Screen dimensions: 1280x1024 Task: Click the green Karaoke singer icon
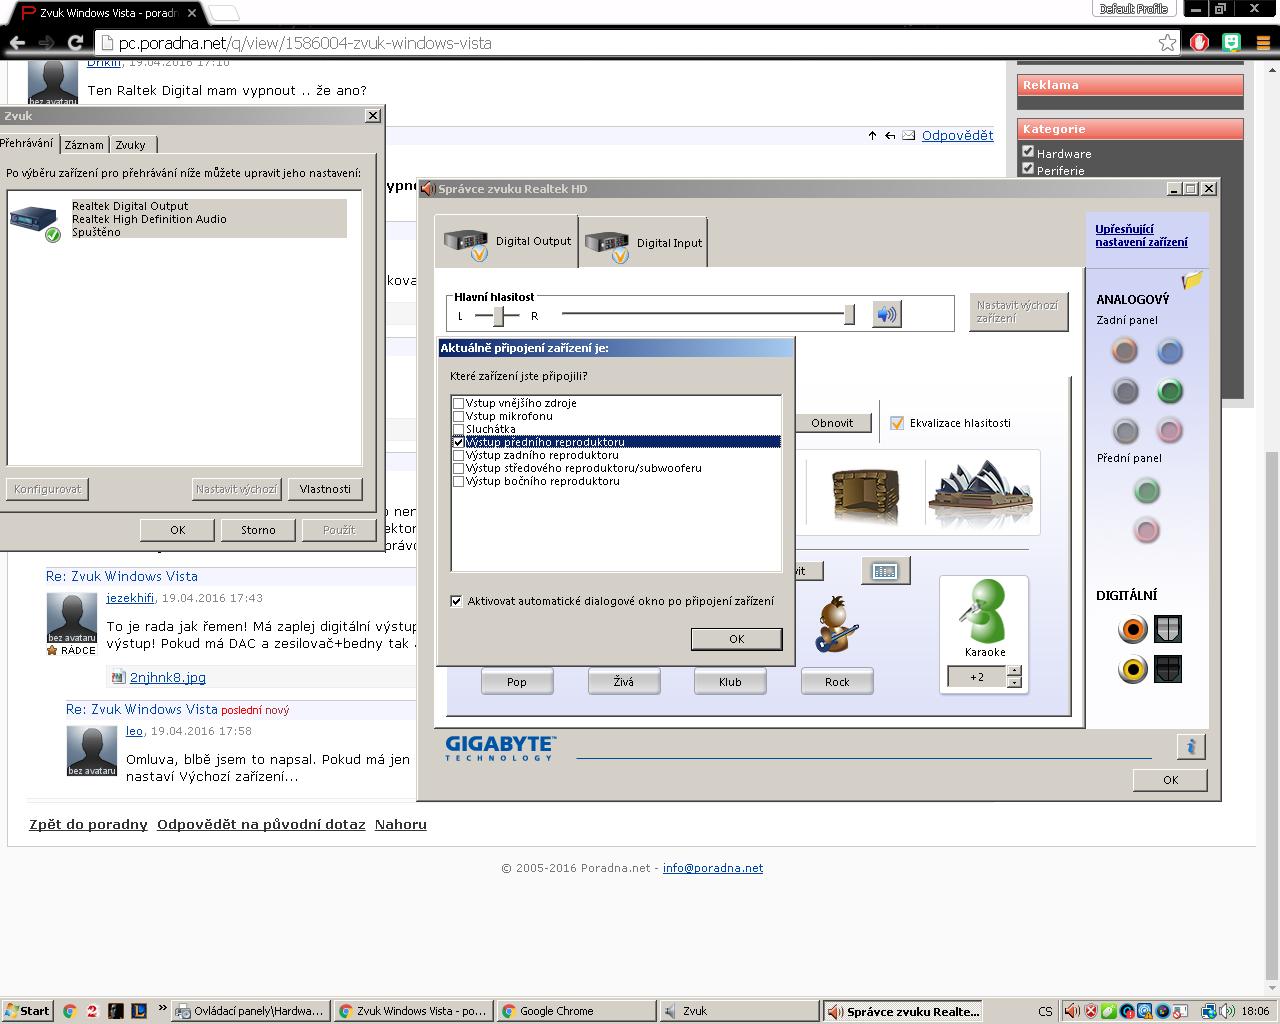(984, 611)
